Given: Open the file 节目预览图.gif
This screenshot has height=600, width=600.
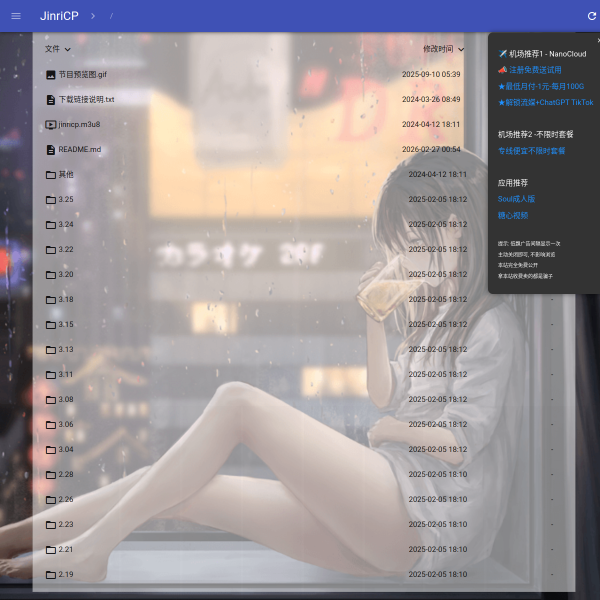Looking at the screenshot, I should click(83, 75).
